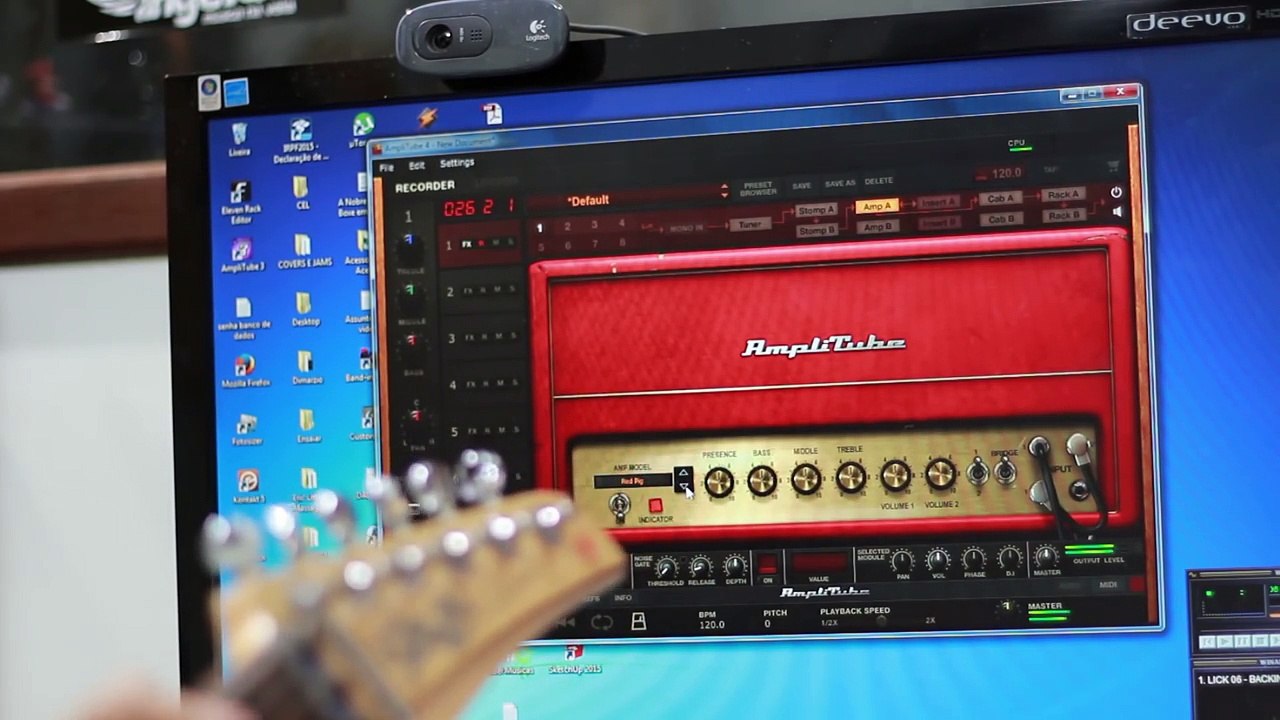This screenshot has width=1280, height=720.
Task: Open the Desktop folder icon
Action: [x=305, y=310]
